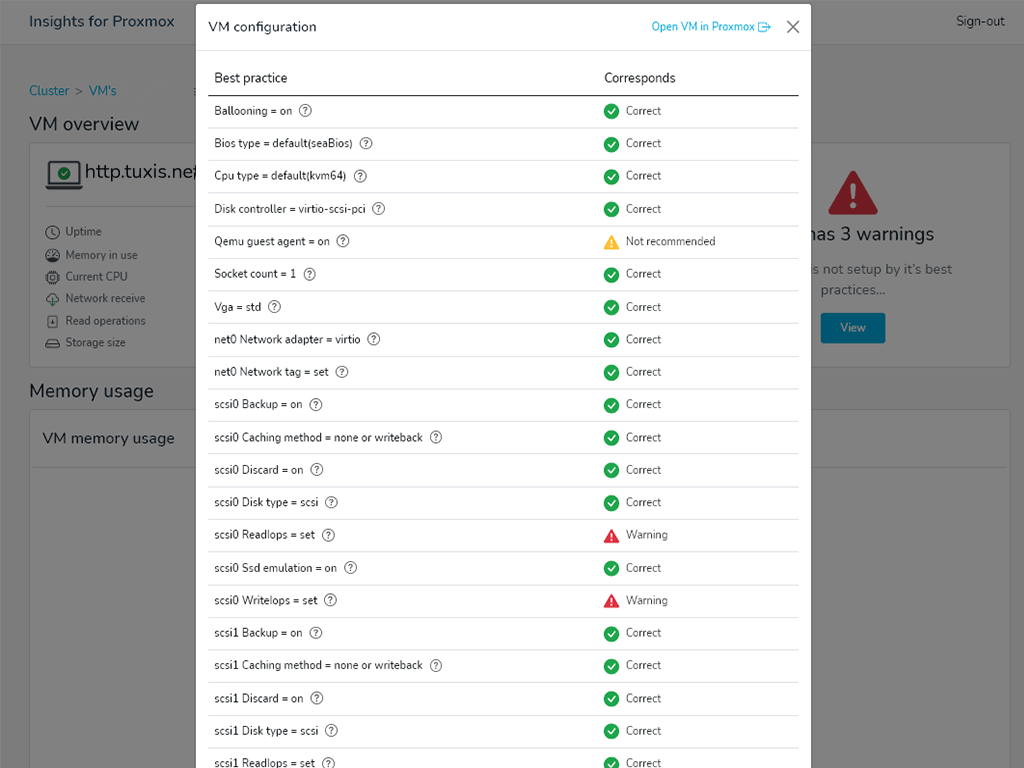Click the yellow Not recommended warning icon
Viewport: 1024px width, 768px height.
point(611,242)
